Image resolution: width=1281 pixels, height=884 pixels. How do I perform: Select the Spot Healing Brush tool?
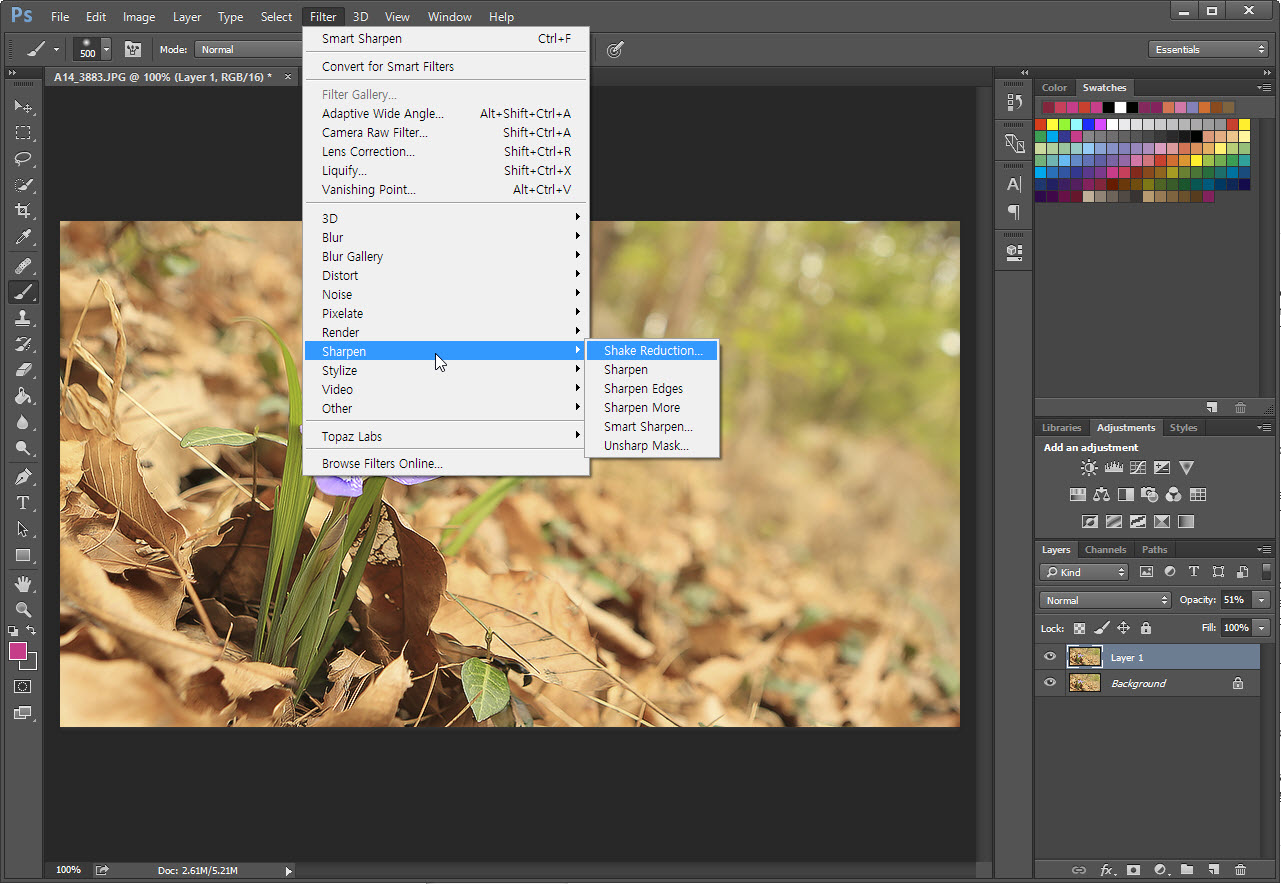(x=23, y=266)
